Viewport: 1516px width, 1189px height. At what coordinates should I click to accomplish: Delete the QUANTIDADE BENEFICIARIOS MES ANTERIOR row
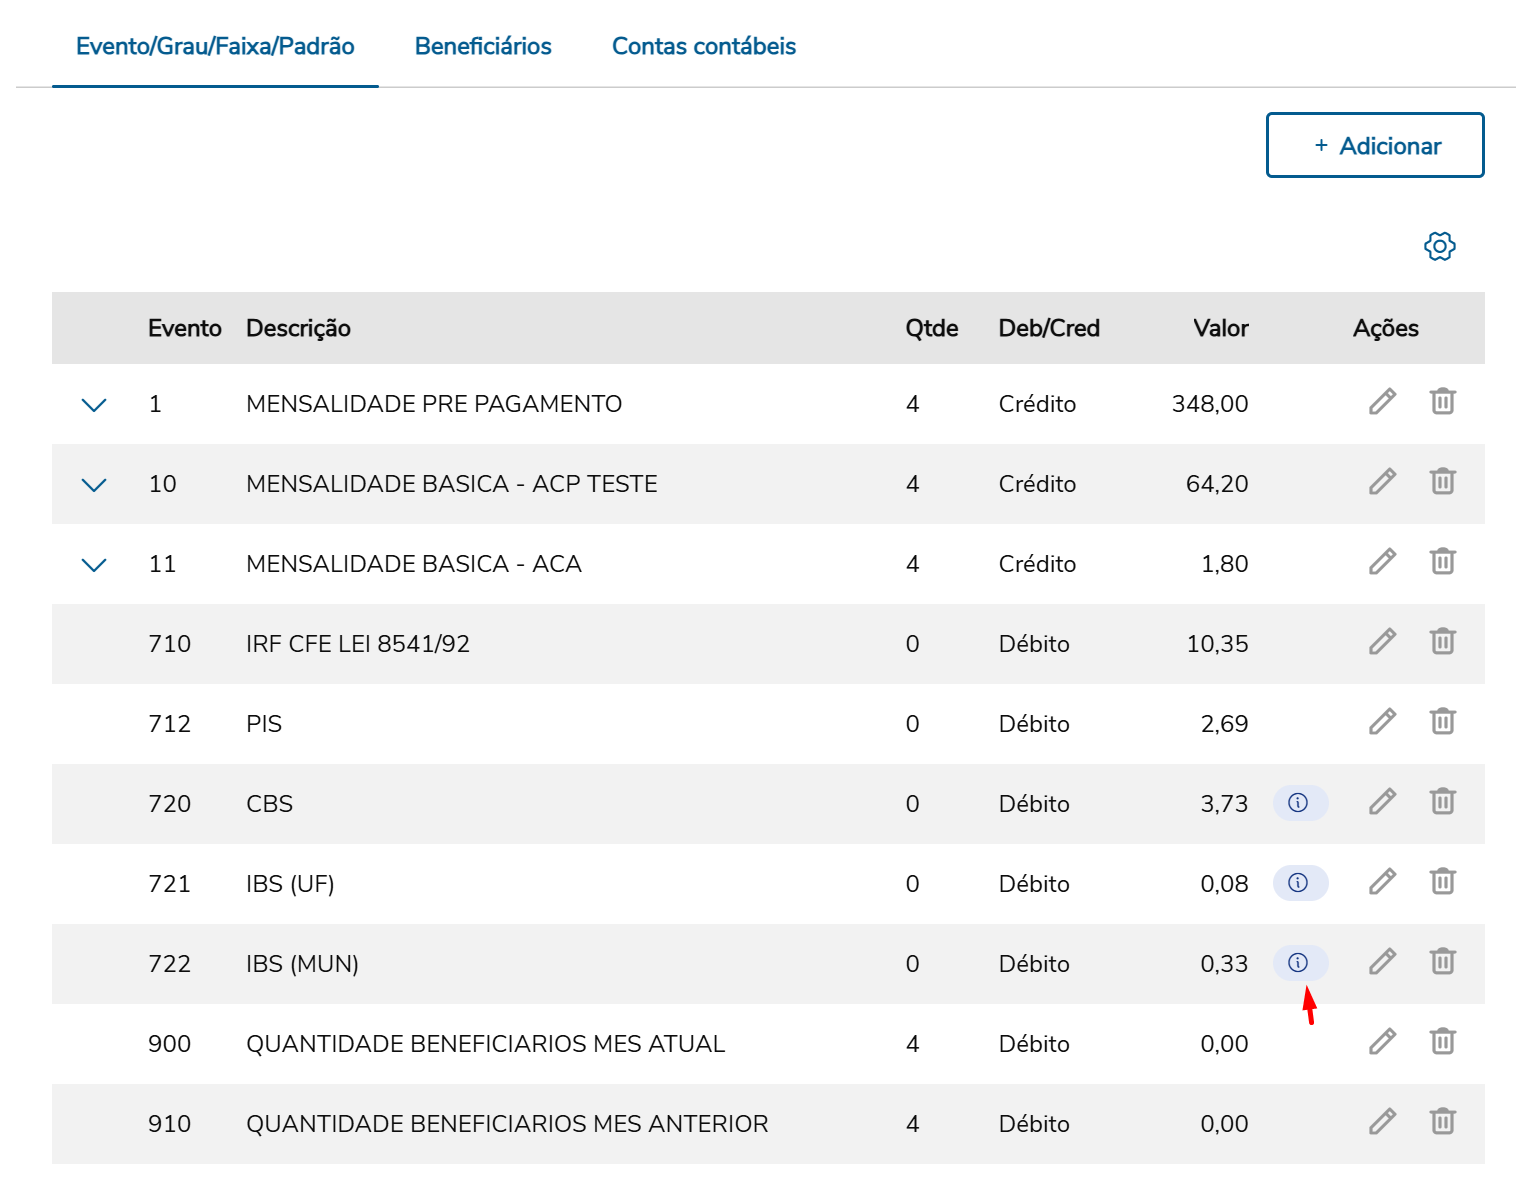1442,1122
